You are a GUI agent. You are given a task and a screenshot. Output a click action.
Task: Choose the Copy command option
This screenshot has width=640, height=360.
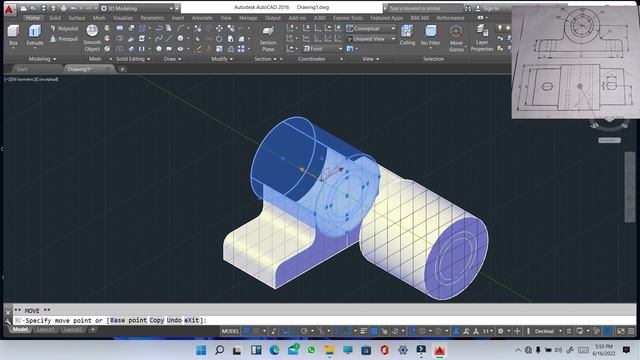[157, 320]
